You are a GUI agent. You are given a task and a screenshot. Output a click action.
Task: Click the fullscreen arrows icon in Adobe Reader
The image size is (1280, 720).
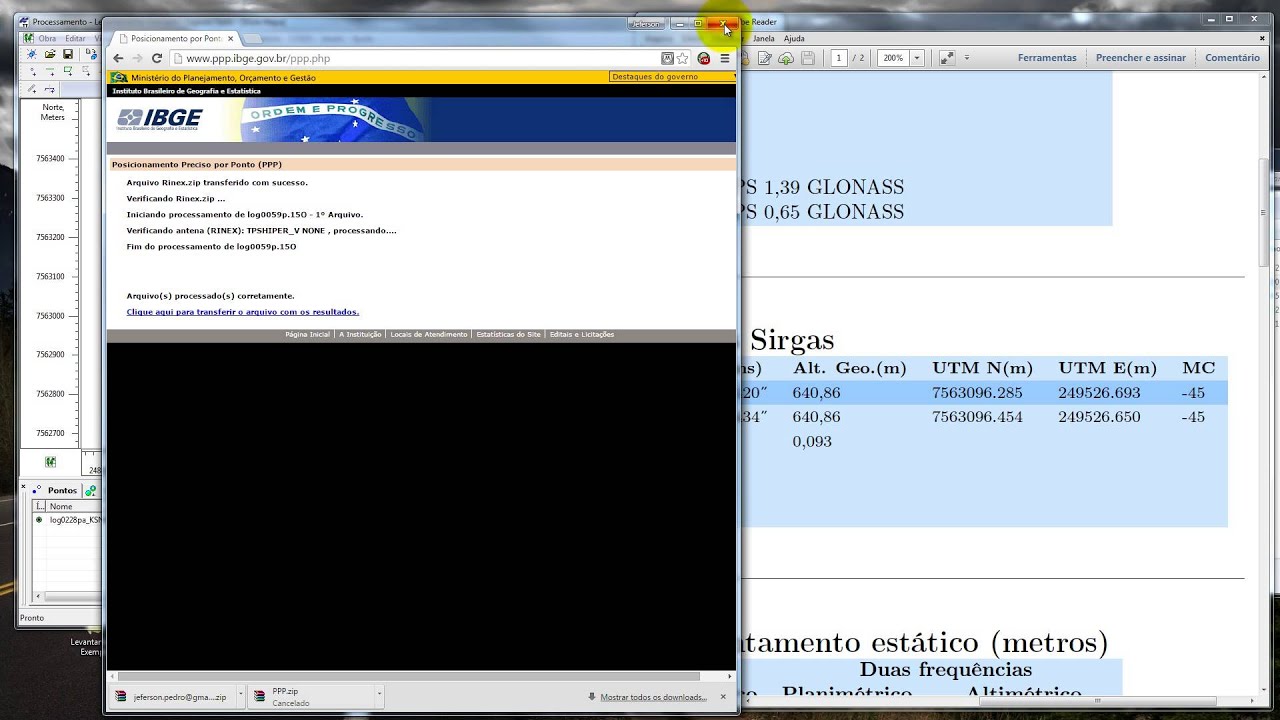pos(947,58)
